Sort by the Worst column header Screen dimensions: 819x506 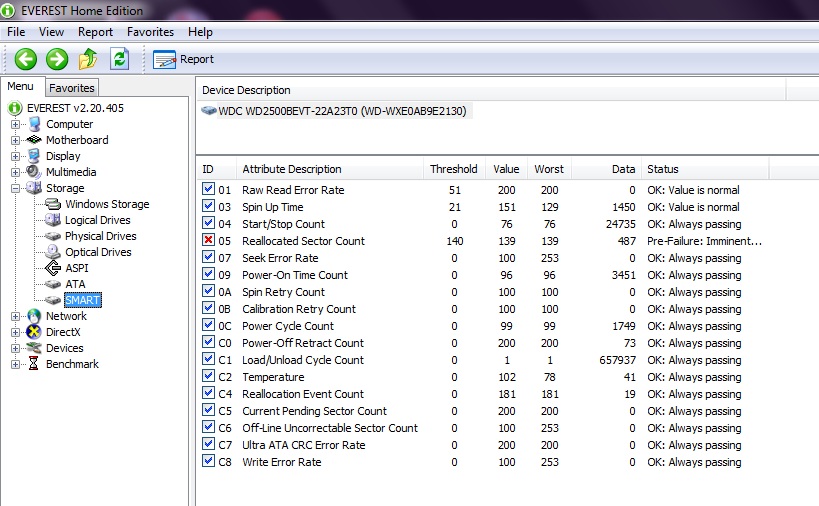point(549,169)
